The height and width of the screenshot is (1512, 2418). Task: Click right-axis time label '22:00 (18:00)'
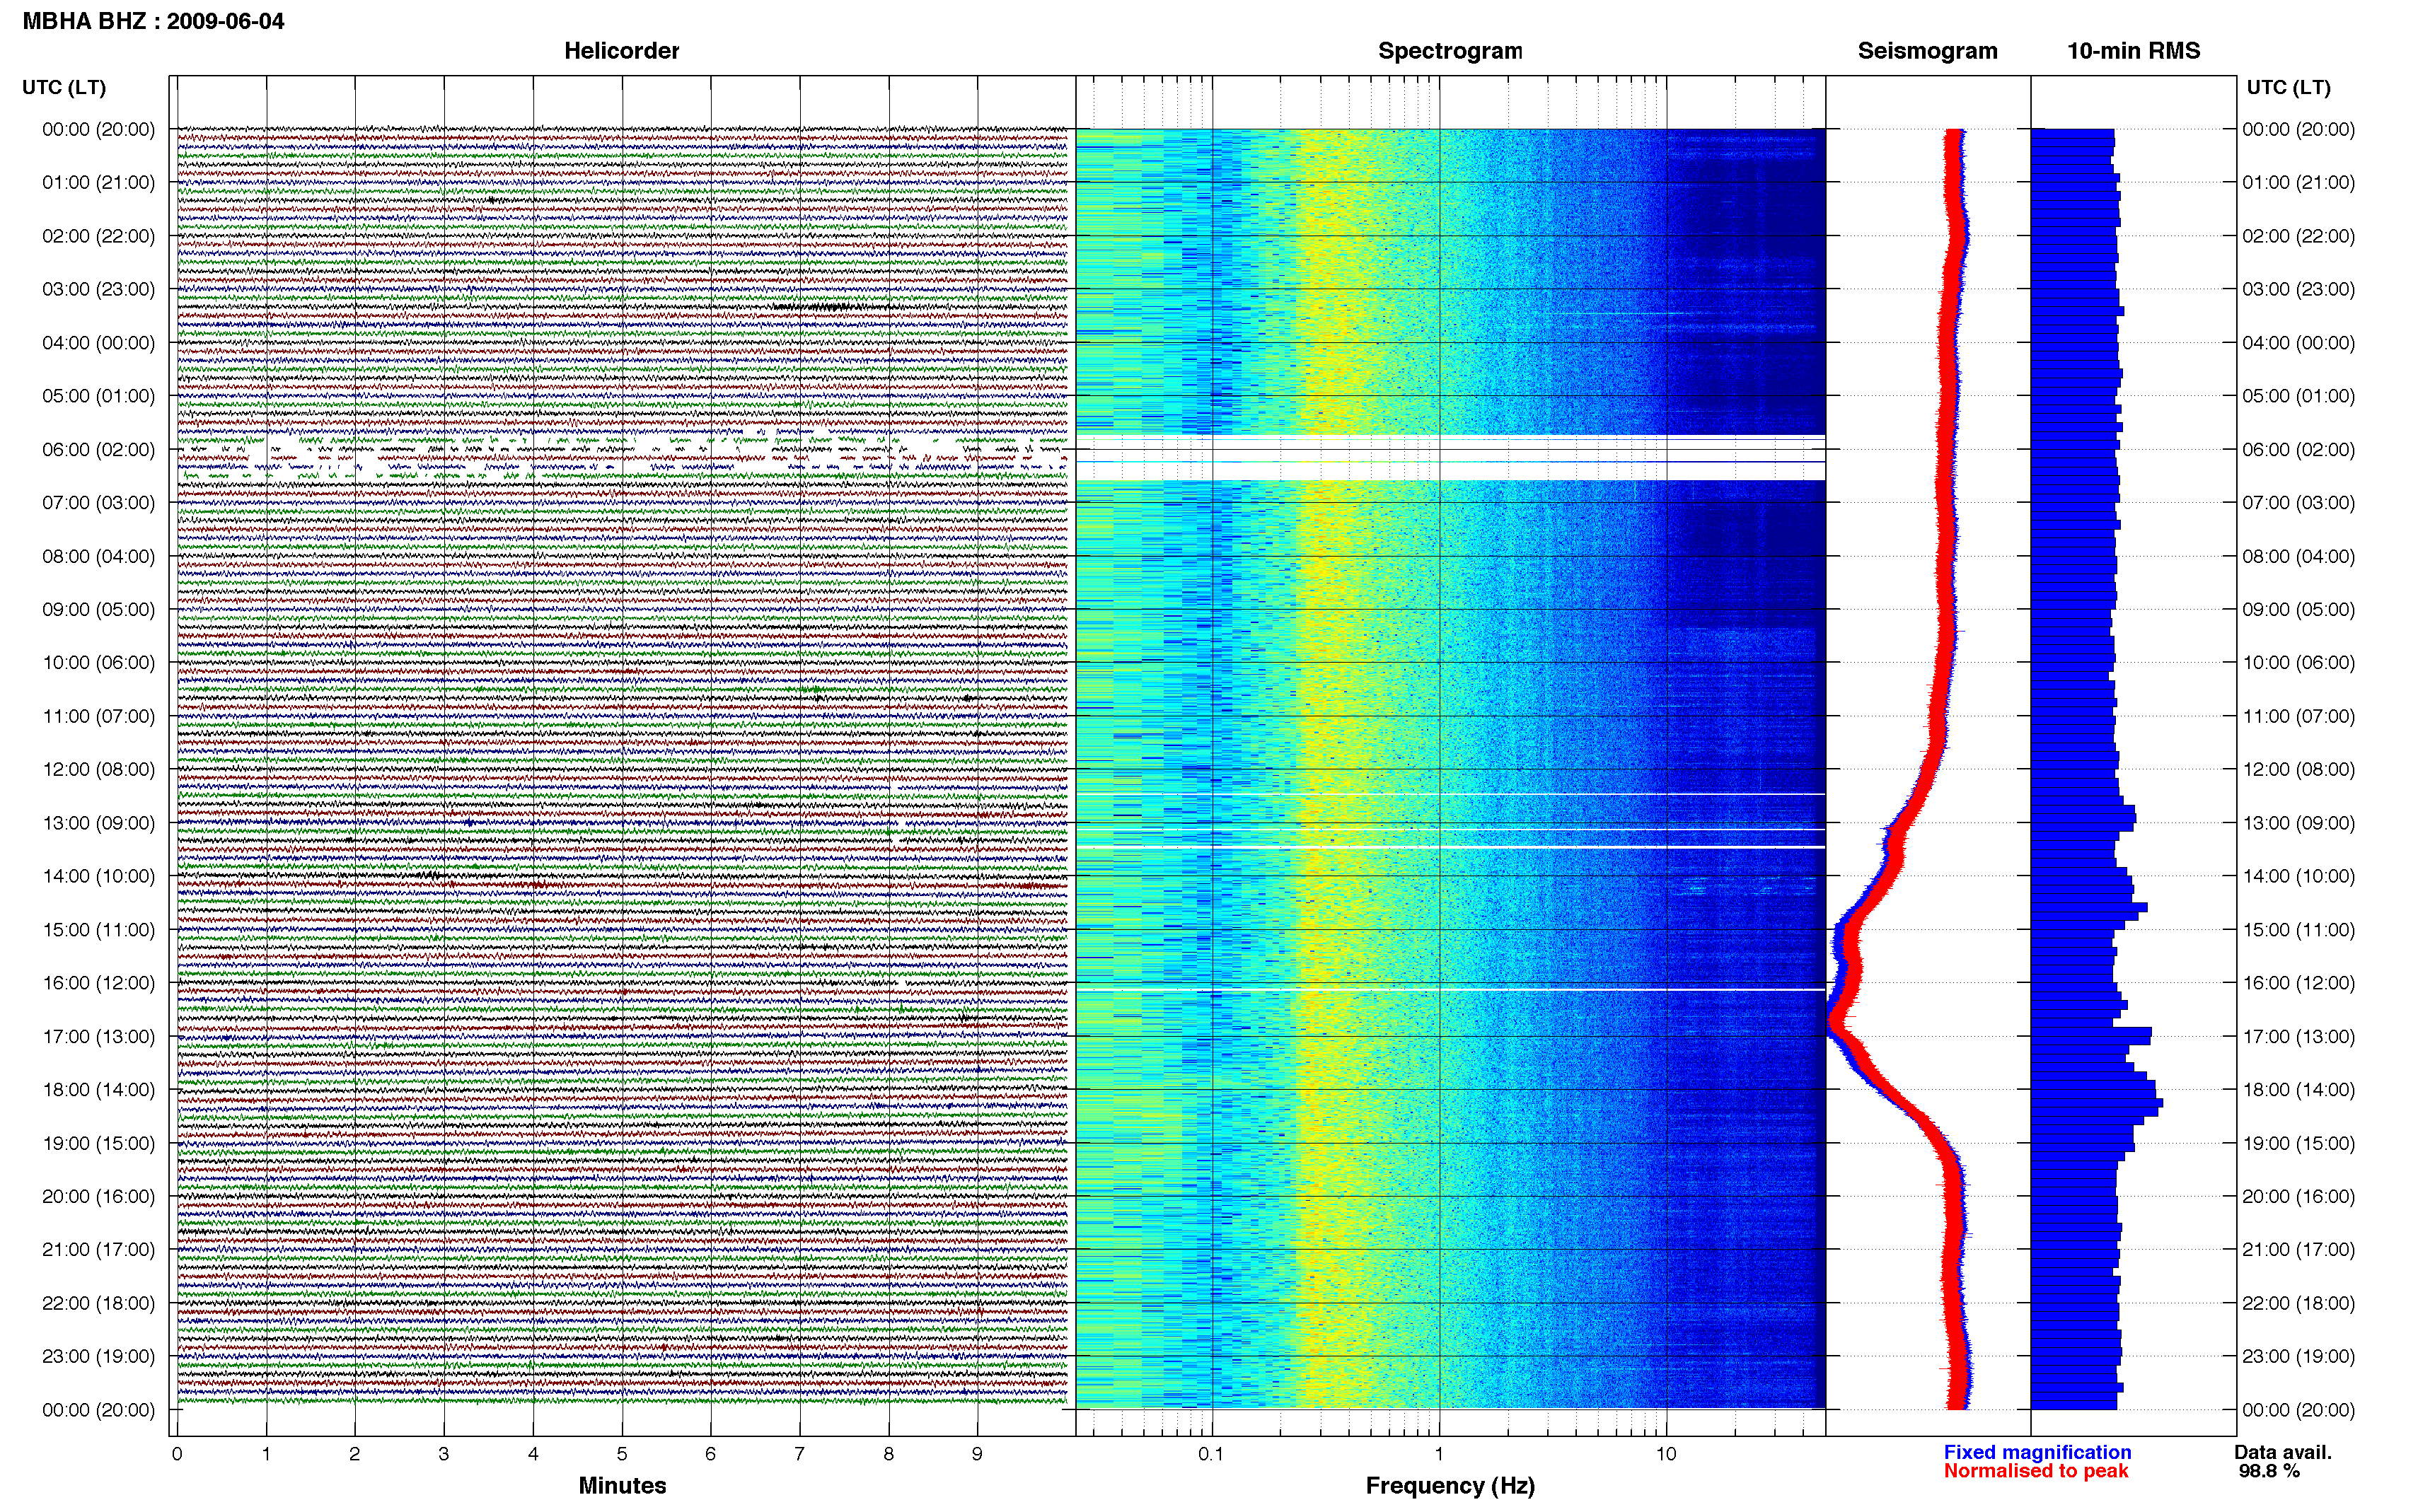click(2298, 1303)
